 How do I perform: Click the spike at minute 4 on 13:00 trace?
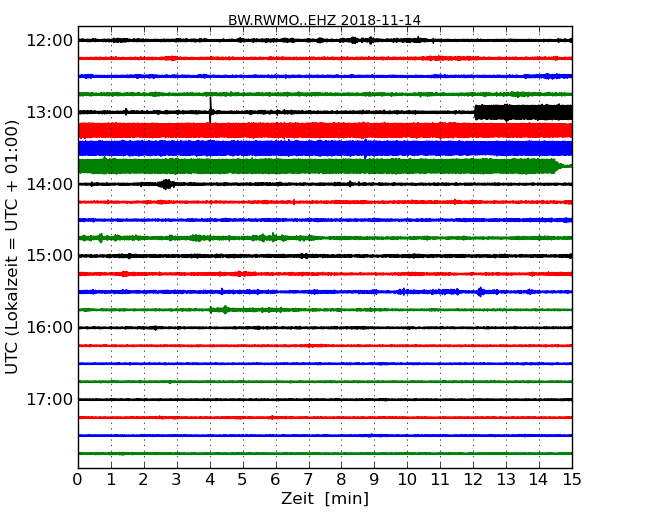(x=211, y=110)
